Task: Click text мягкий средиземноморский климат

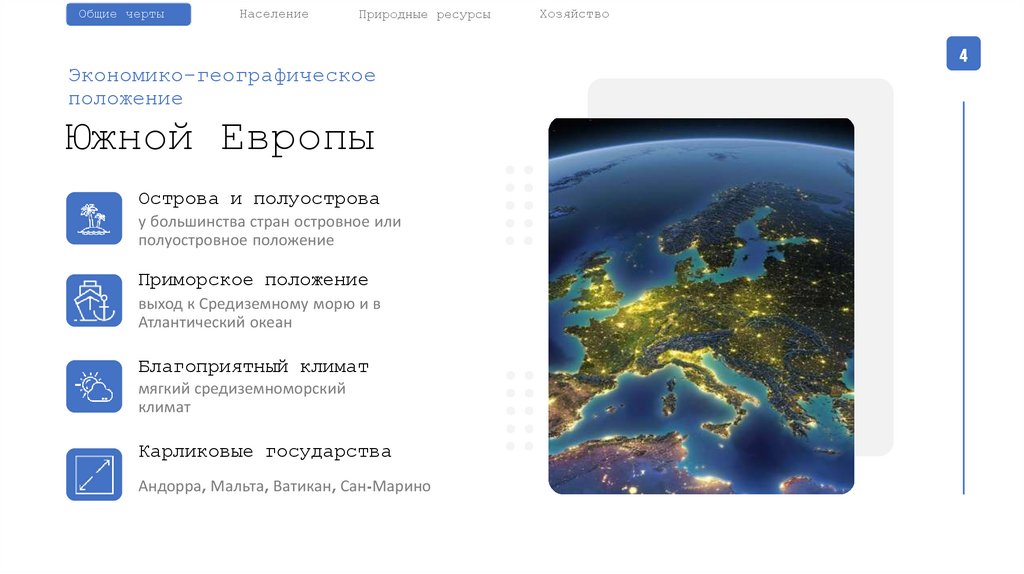Action: pyautogui.click(x=242, y=398)
